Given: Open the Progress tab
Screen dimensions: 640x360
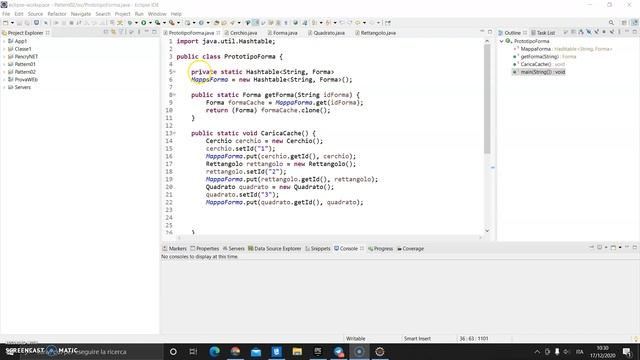Looking at the screenshot, I should (380, 248).
